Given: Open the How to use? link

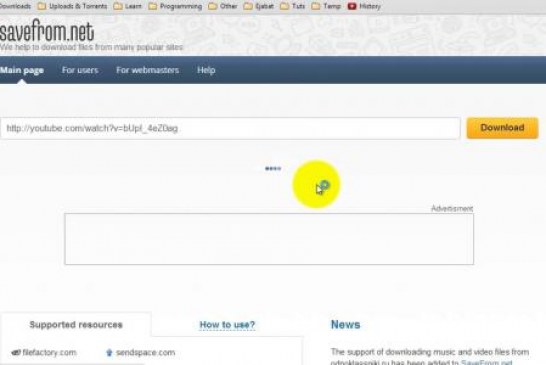Looking at the screenshot, I should (x=227, y=325).
